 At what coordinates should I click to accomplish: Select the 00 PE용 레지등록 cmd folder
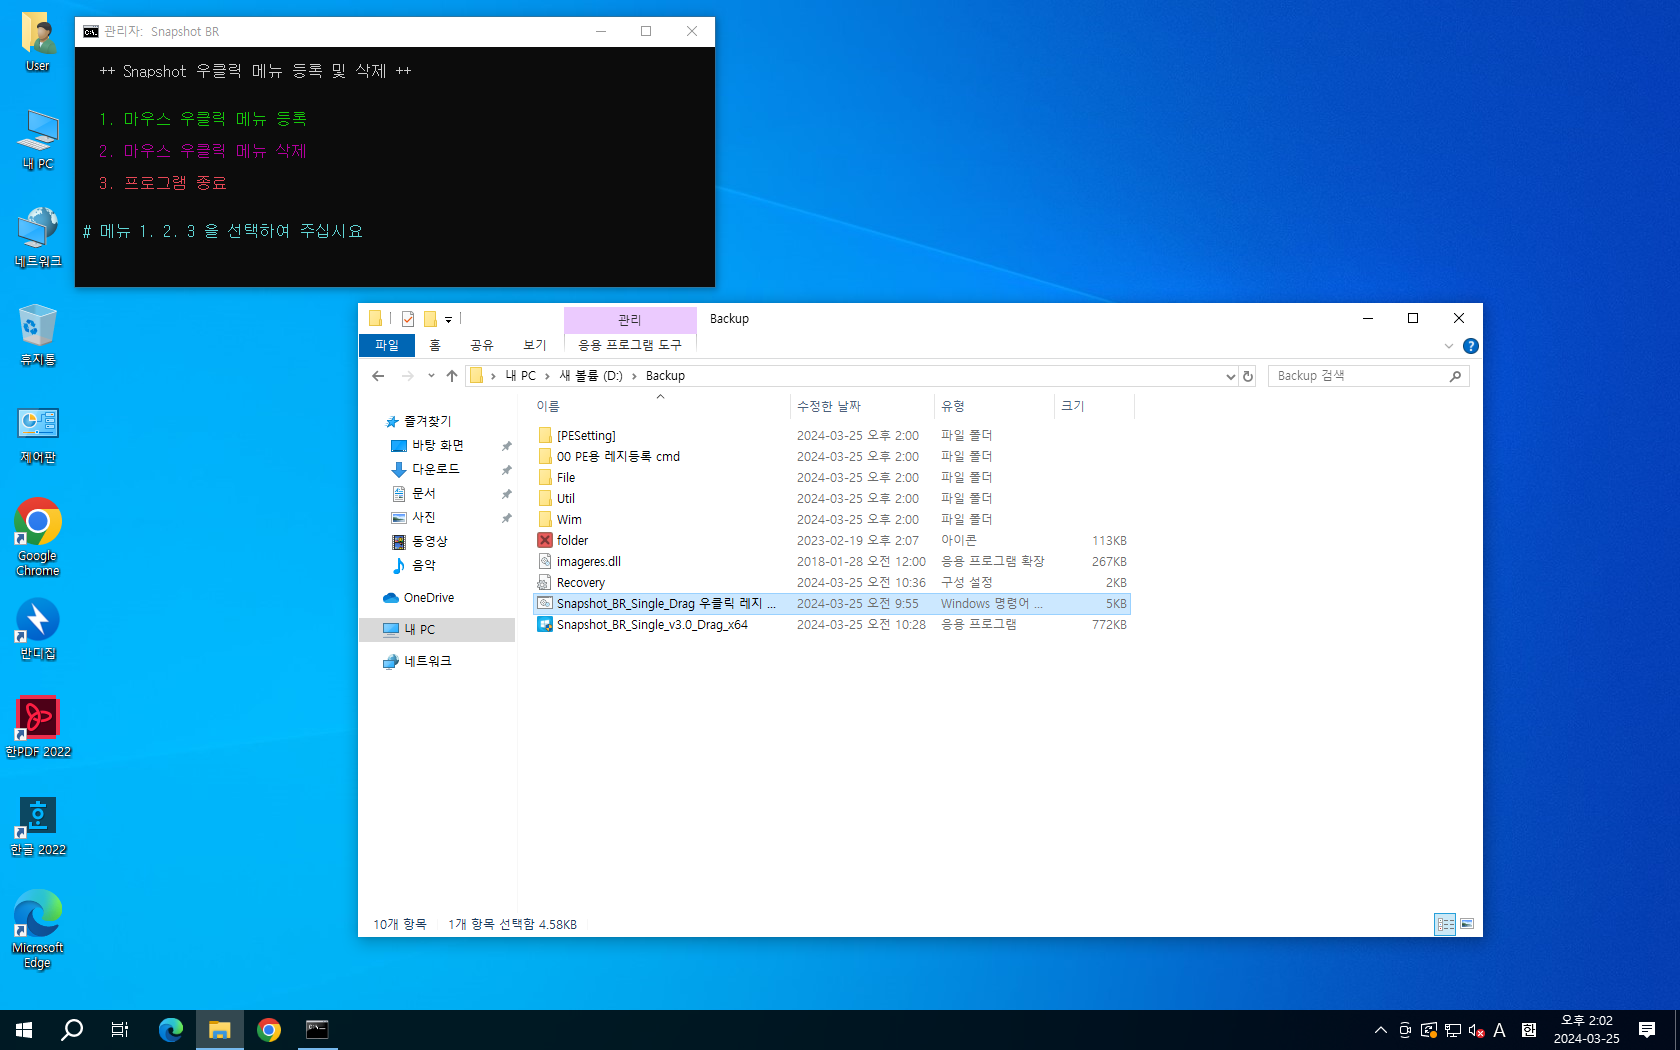(x=618, y=456)
